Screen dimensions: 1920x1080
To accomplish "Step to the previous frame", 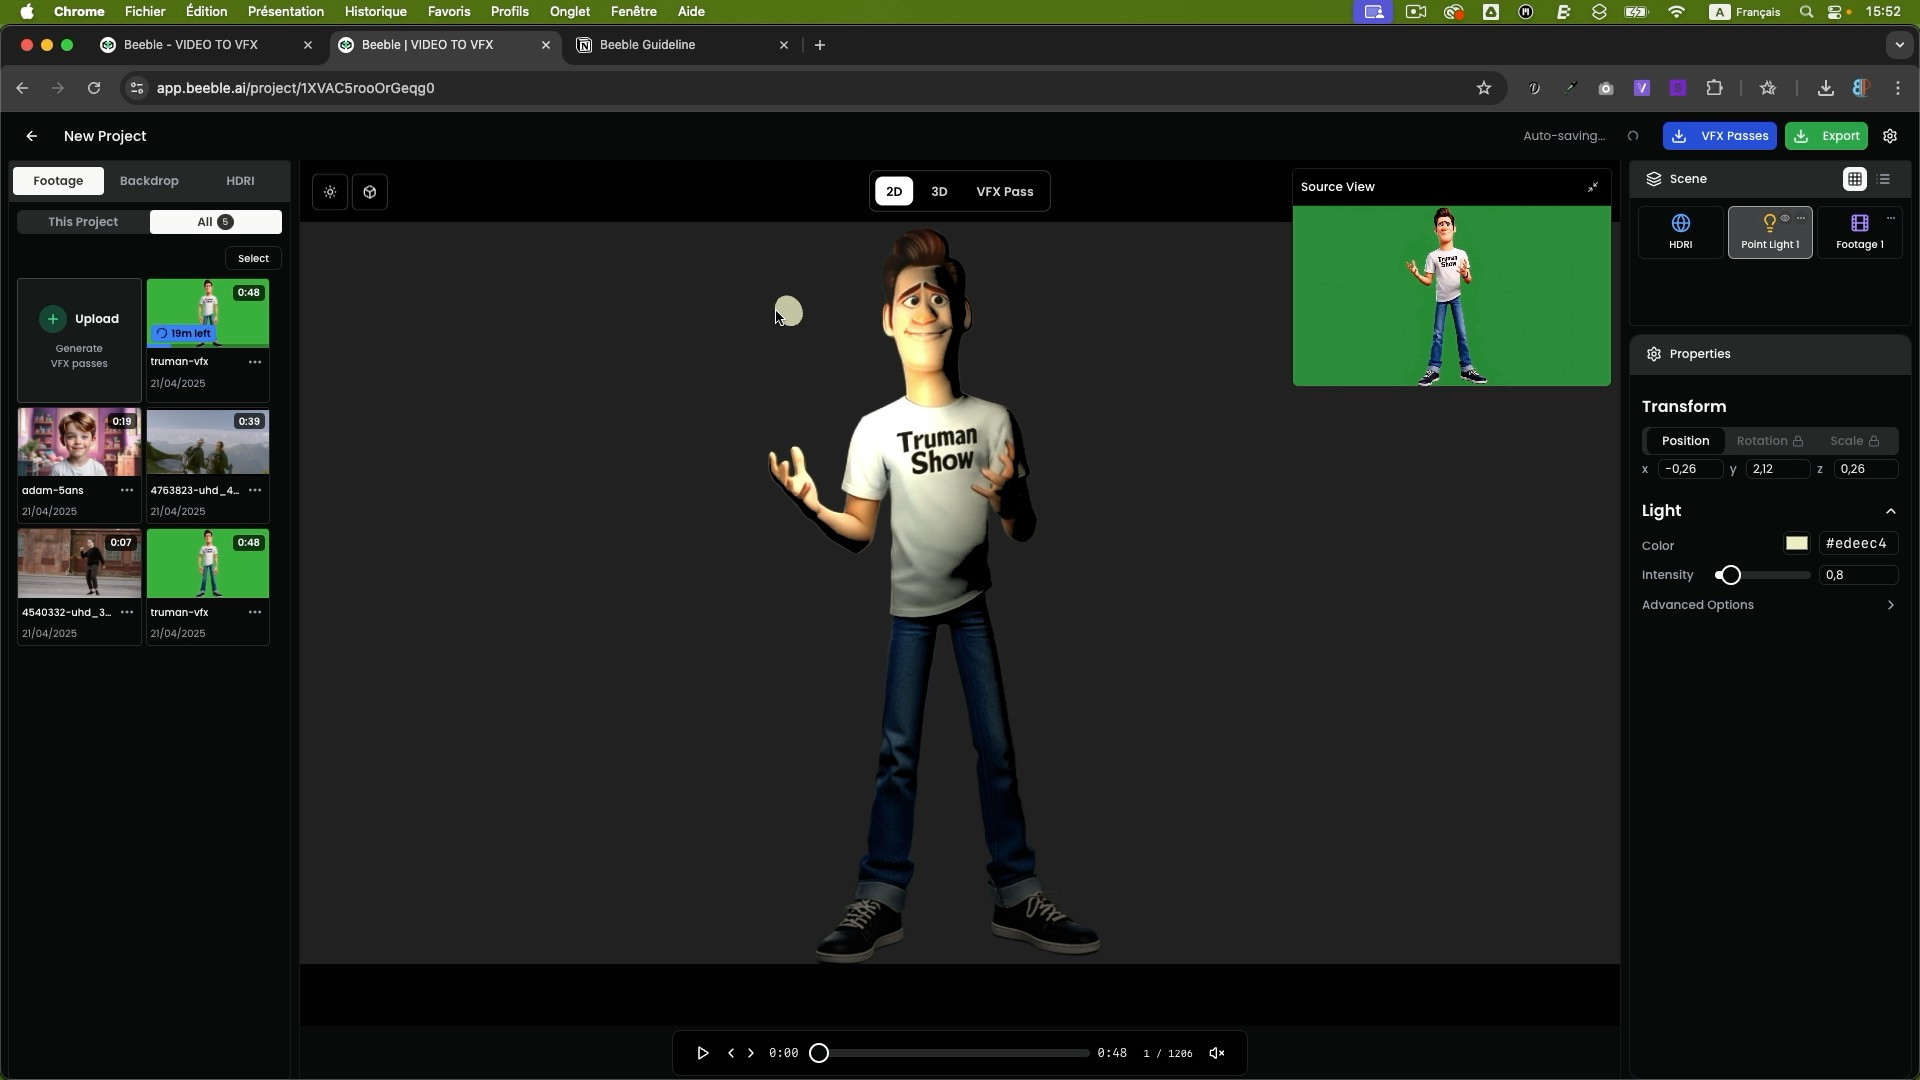I will pos(731,1053).
